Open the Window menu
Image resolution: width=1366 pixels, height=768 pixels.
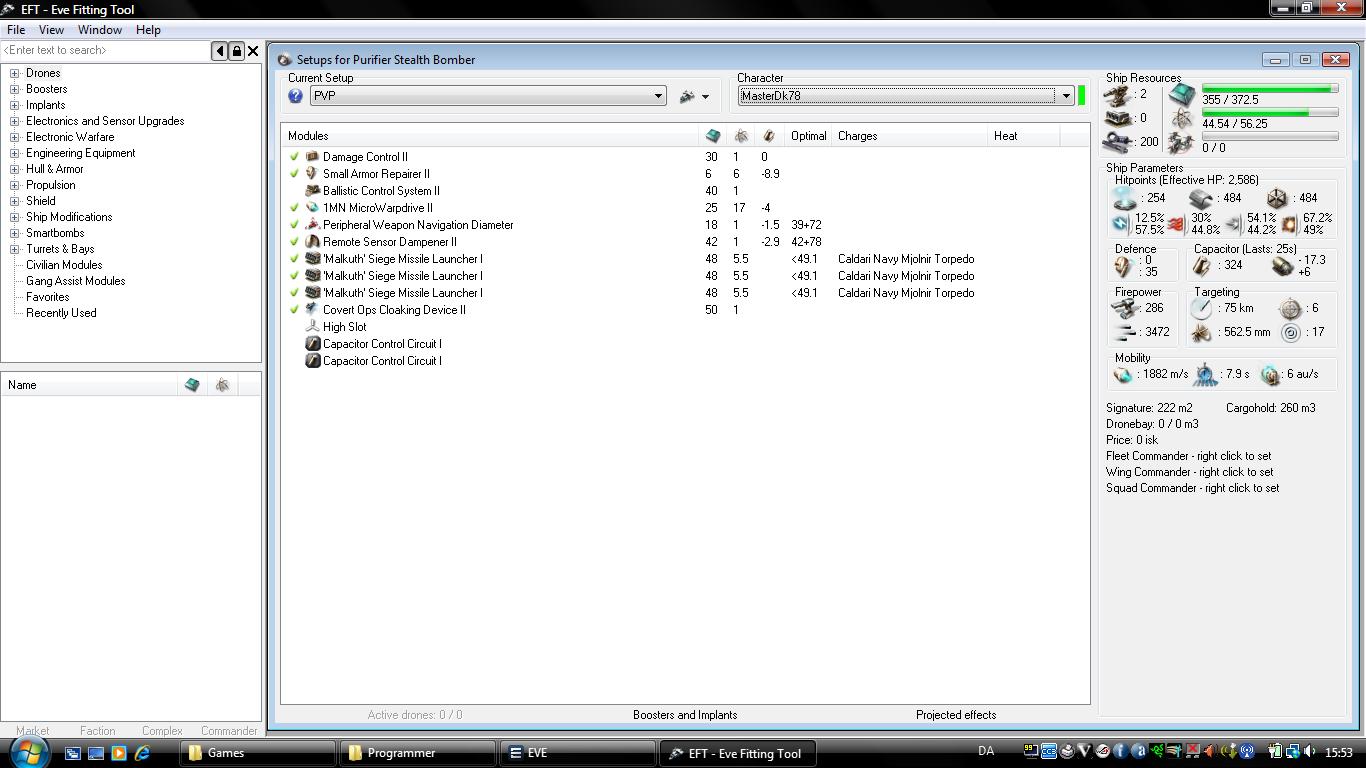click(100, 30)
